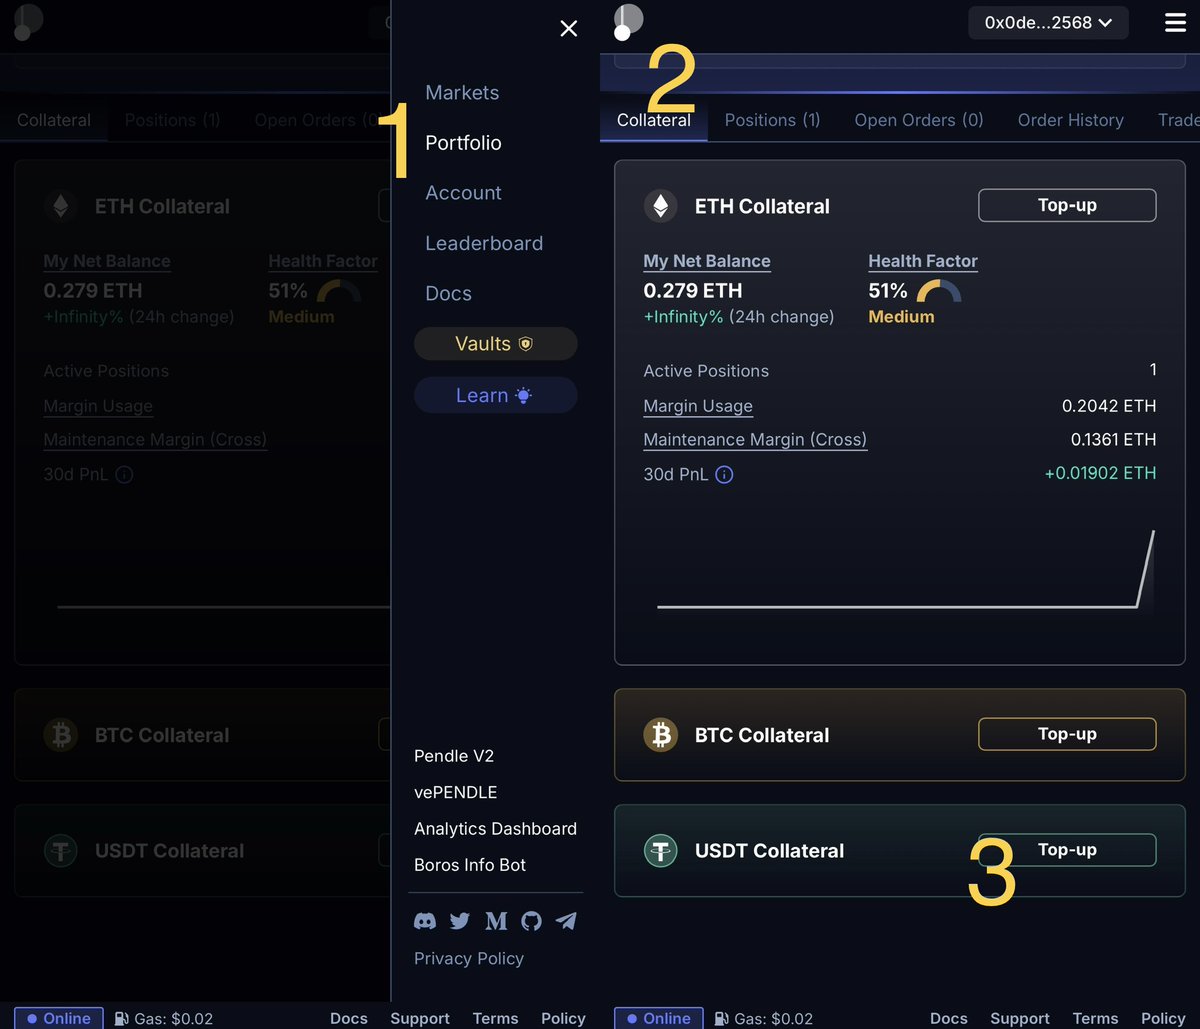Viewport: 1200px width, 1029px height.
Task: Switch to Collateral tab in right panel
Action: coord(654,120)
